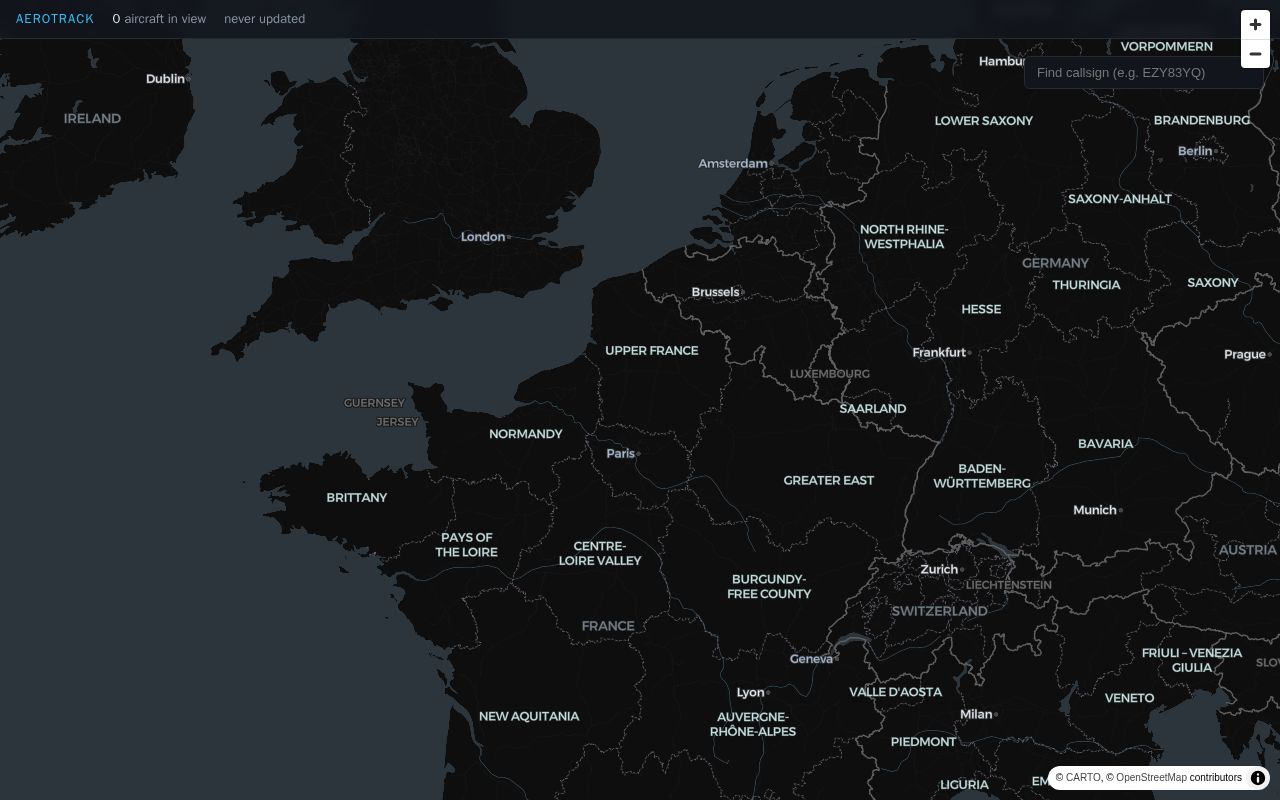1280x800 pixels.
Task: Click the Brussels city label
Action: pos(715,292)
